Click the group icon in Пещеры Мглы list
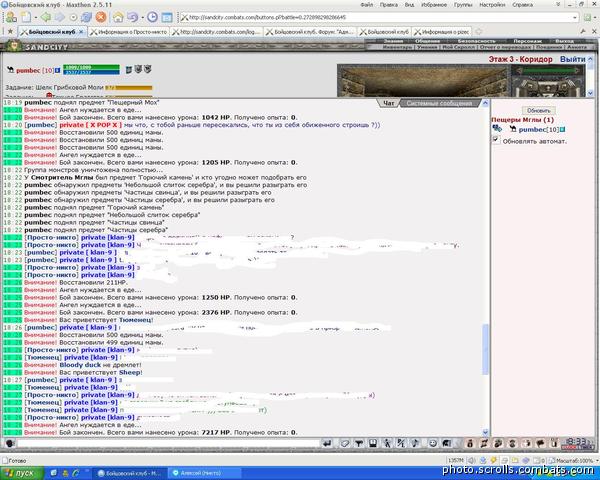600x480 pixels. 497,129
